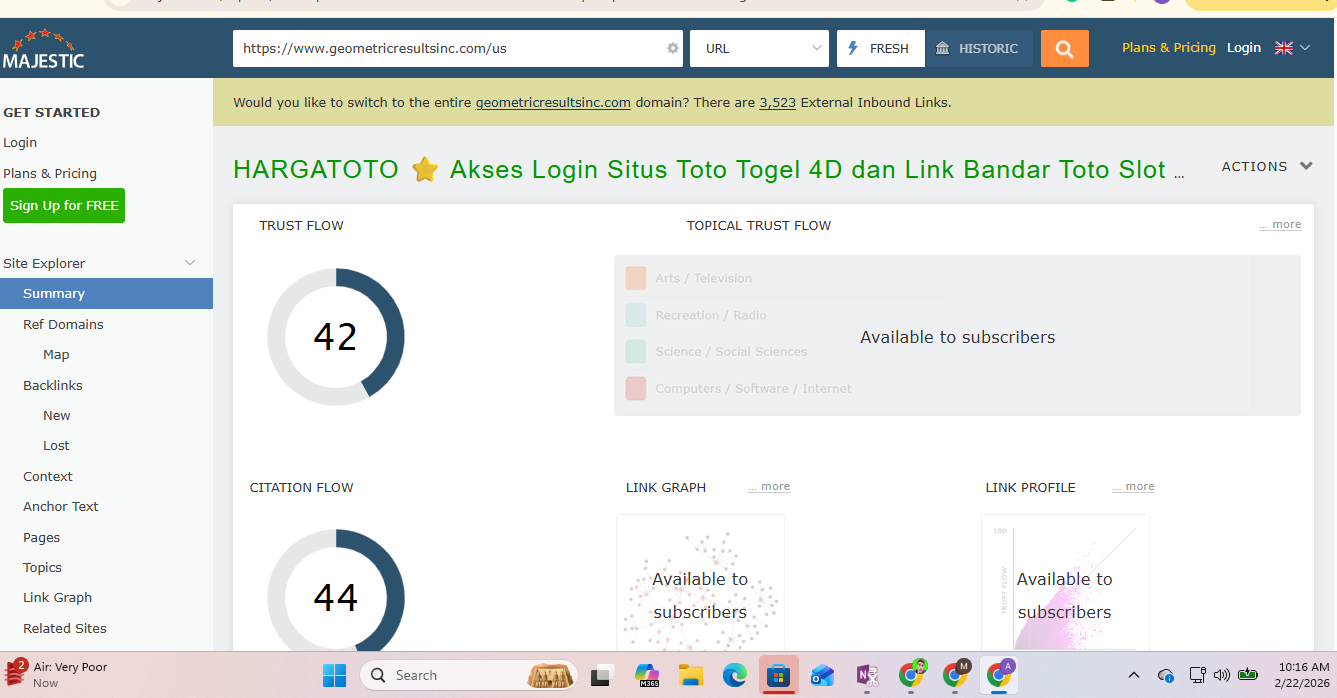Open Lost backlinks in the sidebar
The image size is (1337, 698).
[x=56, y=445]
